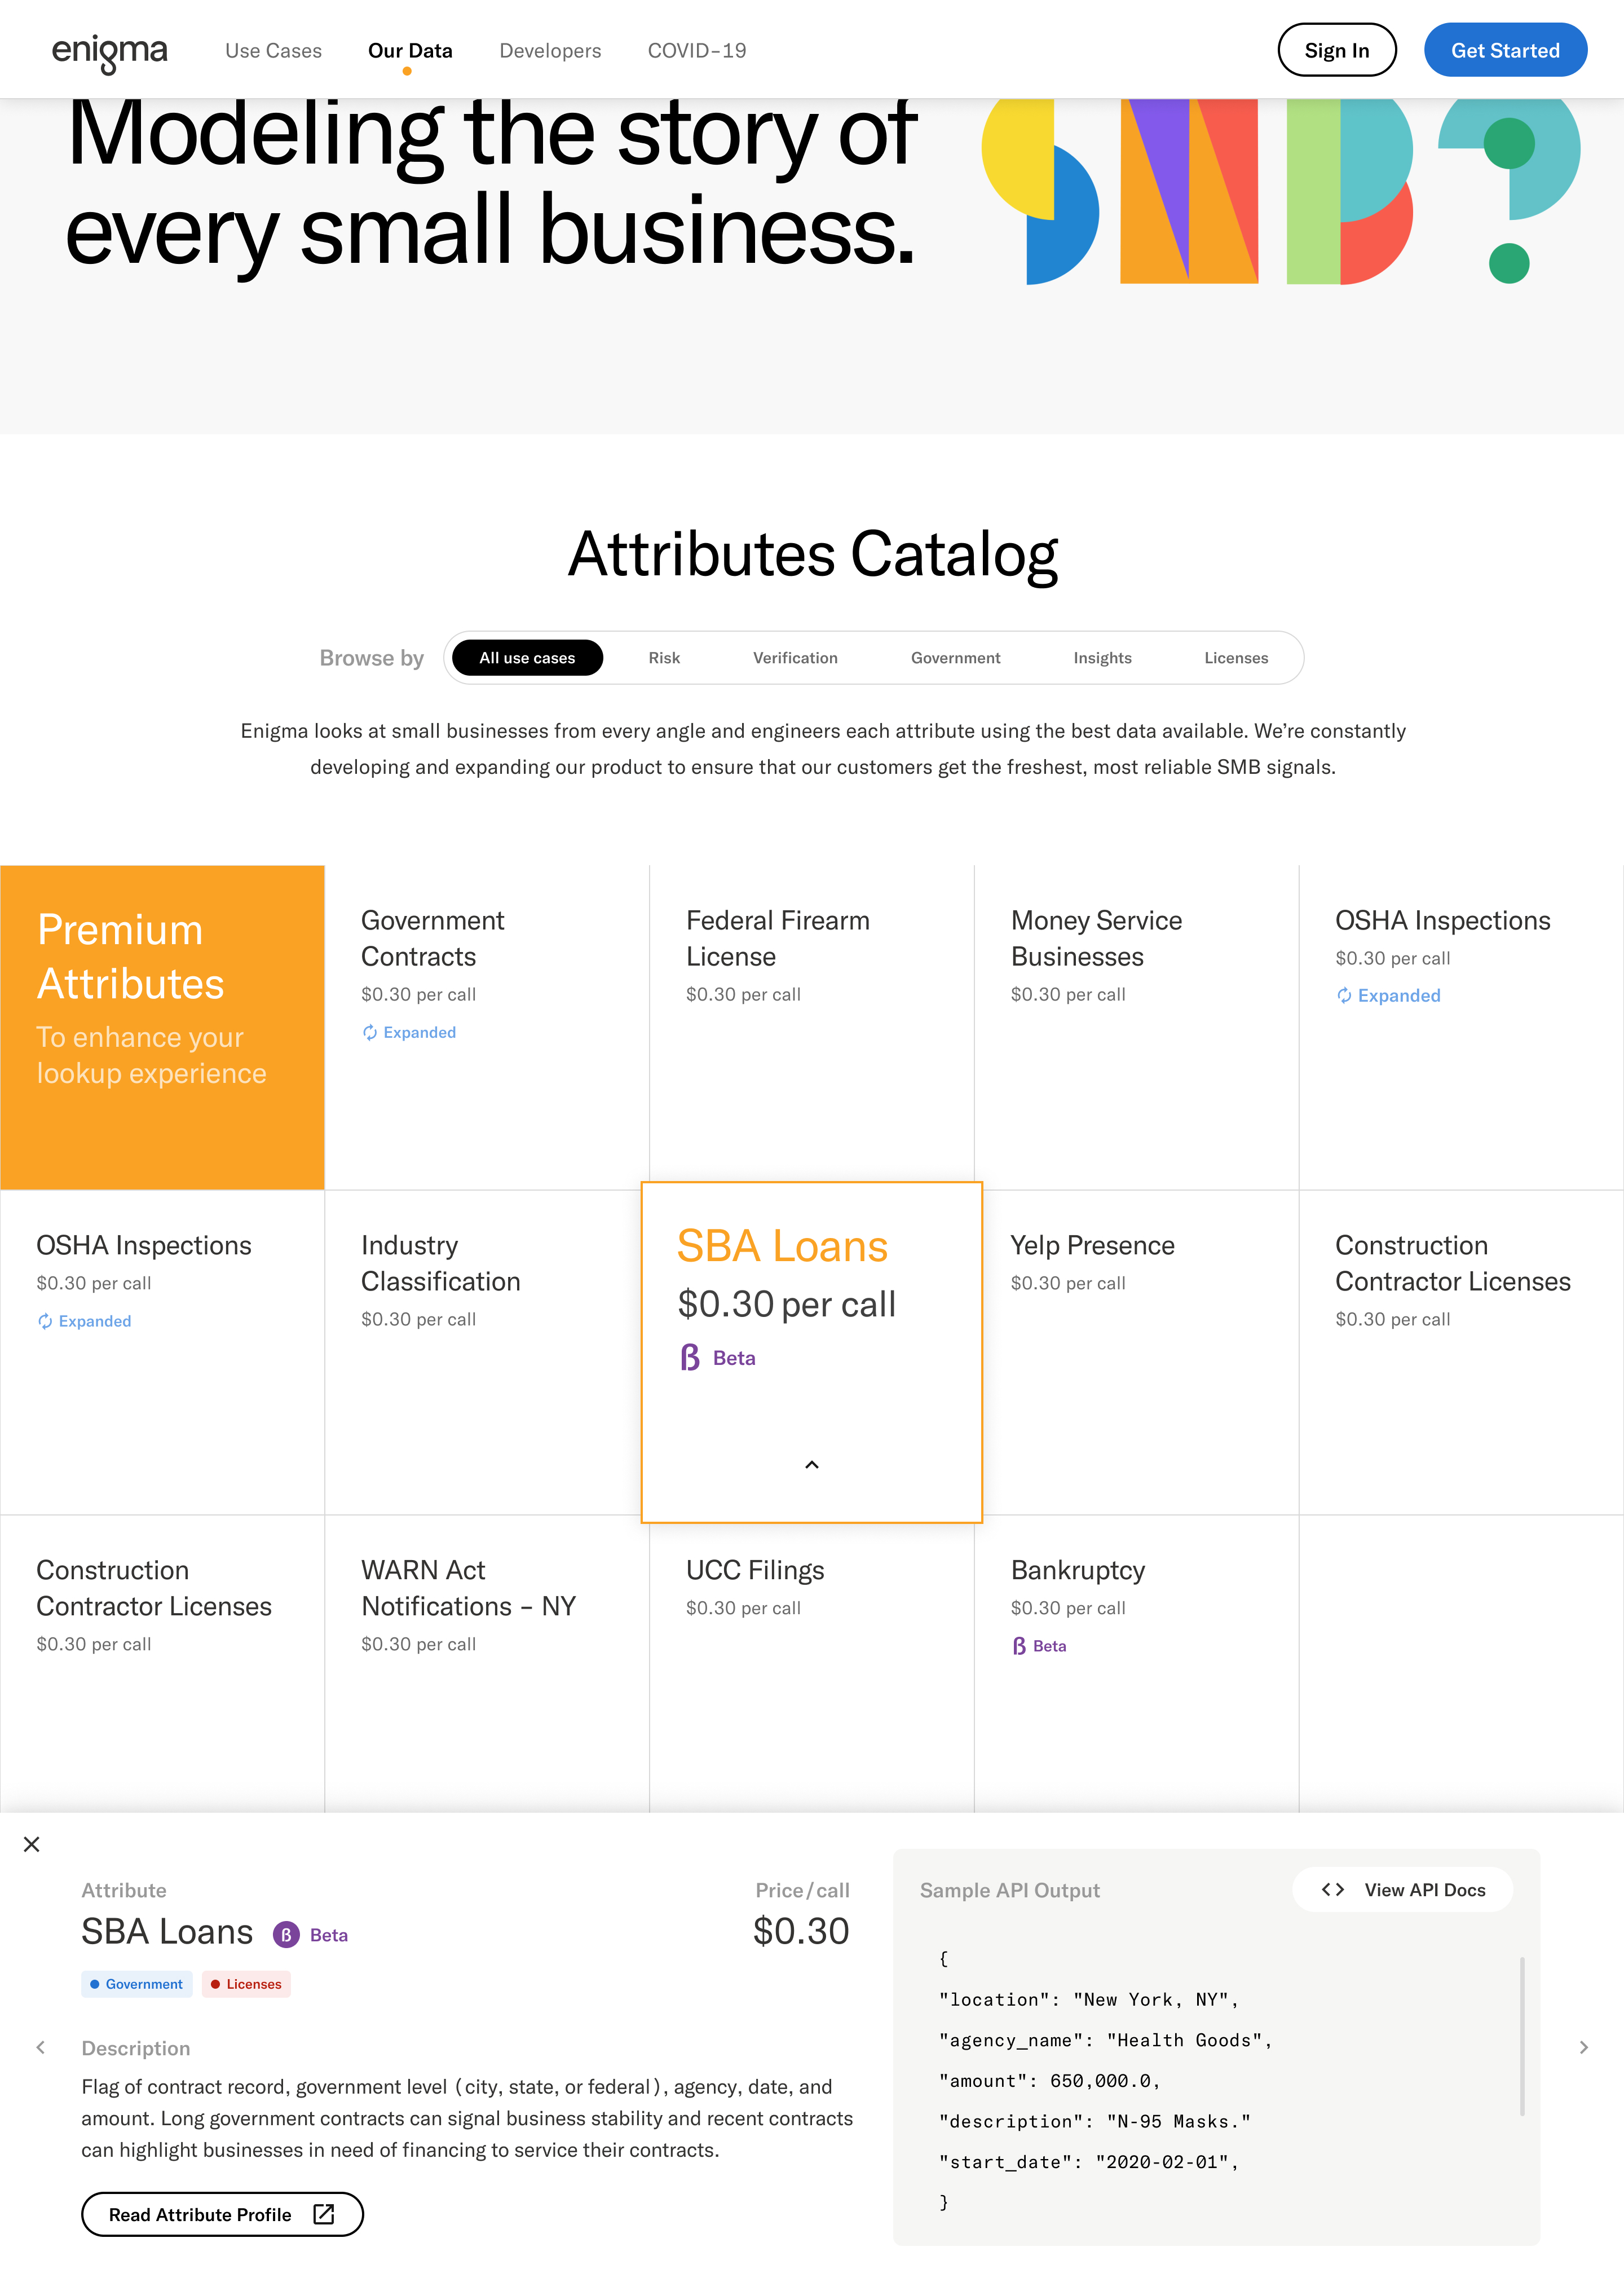
Task: Click the Licenses tag in detail panel
Action: tap(246, 1985)
